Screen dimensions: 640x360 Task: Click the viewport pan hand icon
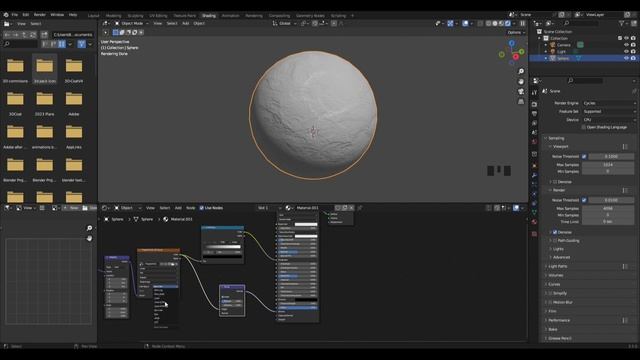[521, 82]
